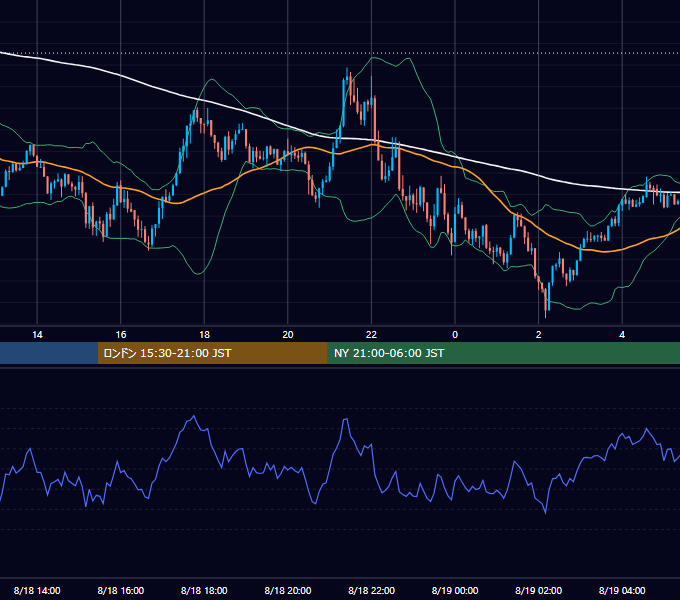Click the 14 hour label on price chart axis
Viewport: 680px width, 600px height.
click(x=37, y=335)
